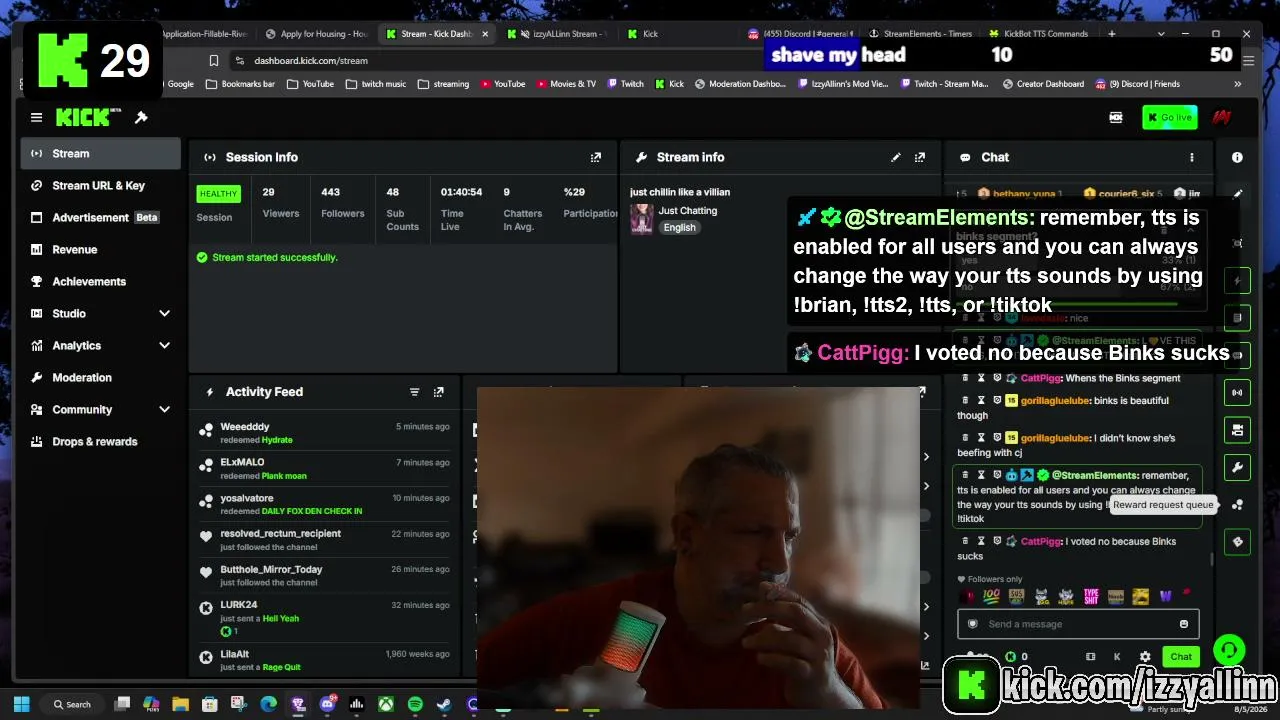This screenshot has width=1280, height=720.
Task: Click the Weeedddy redeemed Hydrate row
Action: 325,433
